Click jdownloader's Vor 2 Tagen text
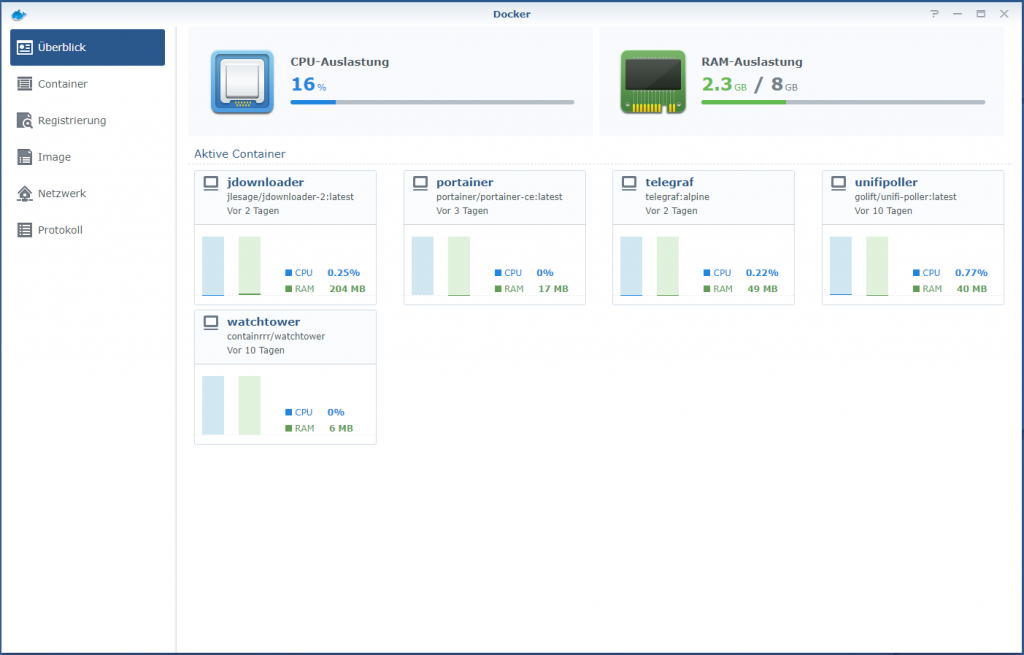Viewport: 1024px width, 655px height. (253, 211)
